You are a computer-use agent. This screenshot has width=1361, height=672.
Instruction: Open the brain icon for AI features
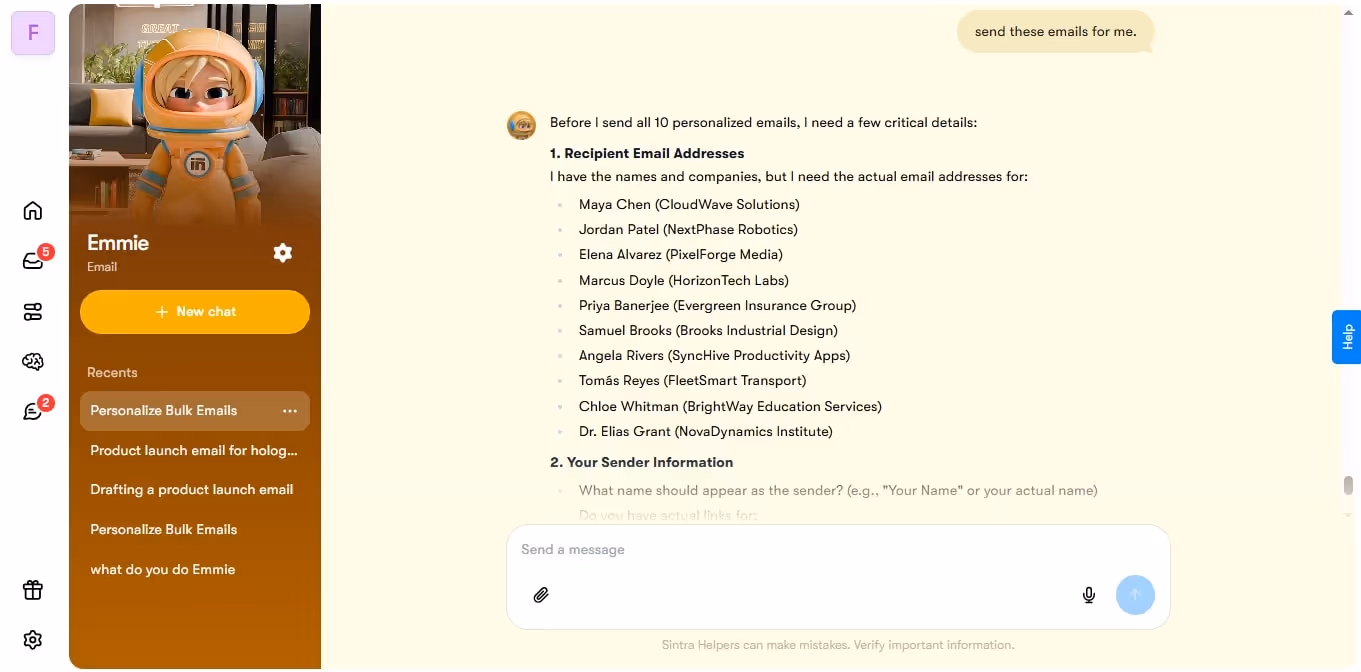32,361
